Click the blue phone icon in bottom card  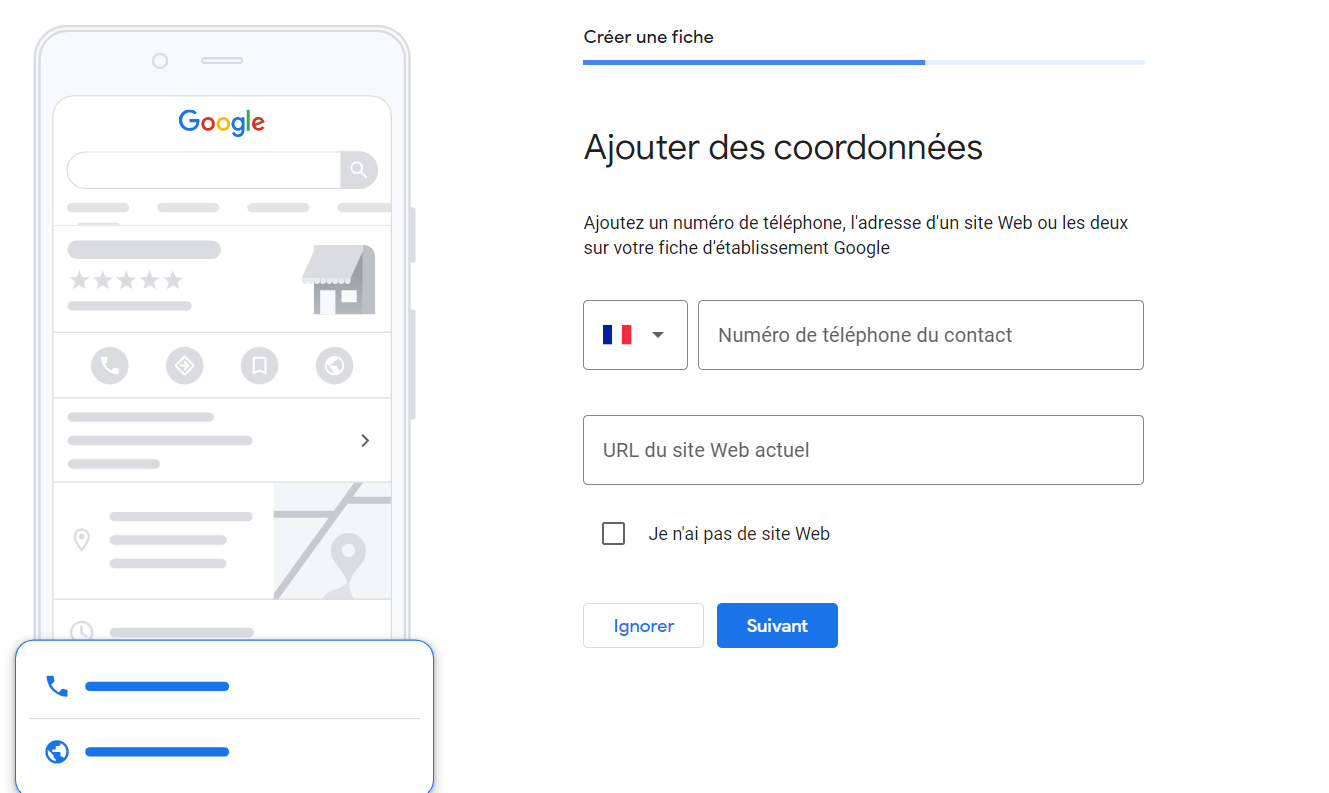(x=57, y=686)
